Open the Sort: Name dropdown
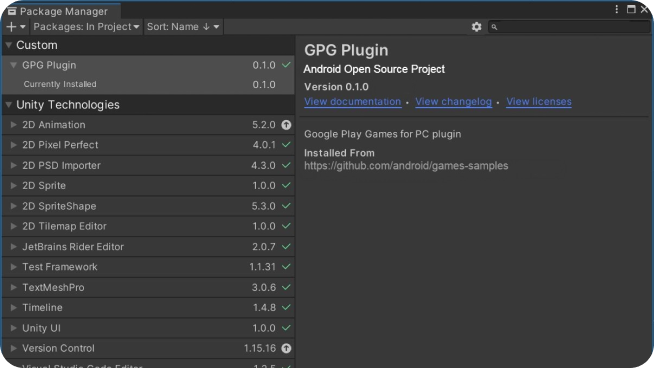This screenshot has width=654, height=368. 183,27
